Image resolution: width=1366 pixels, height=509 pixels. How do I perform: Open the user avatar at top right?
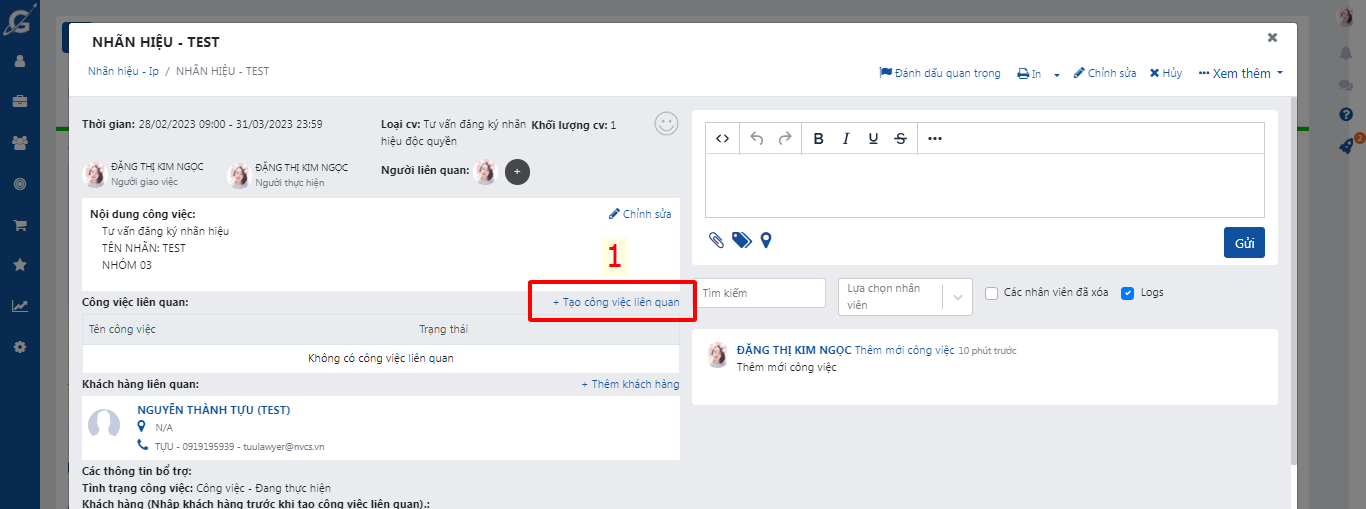[1346, 17]
